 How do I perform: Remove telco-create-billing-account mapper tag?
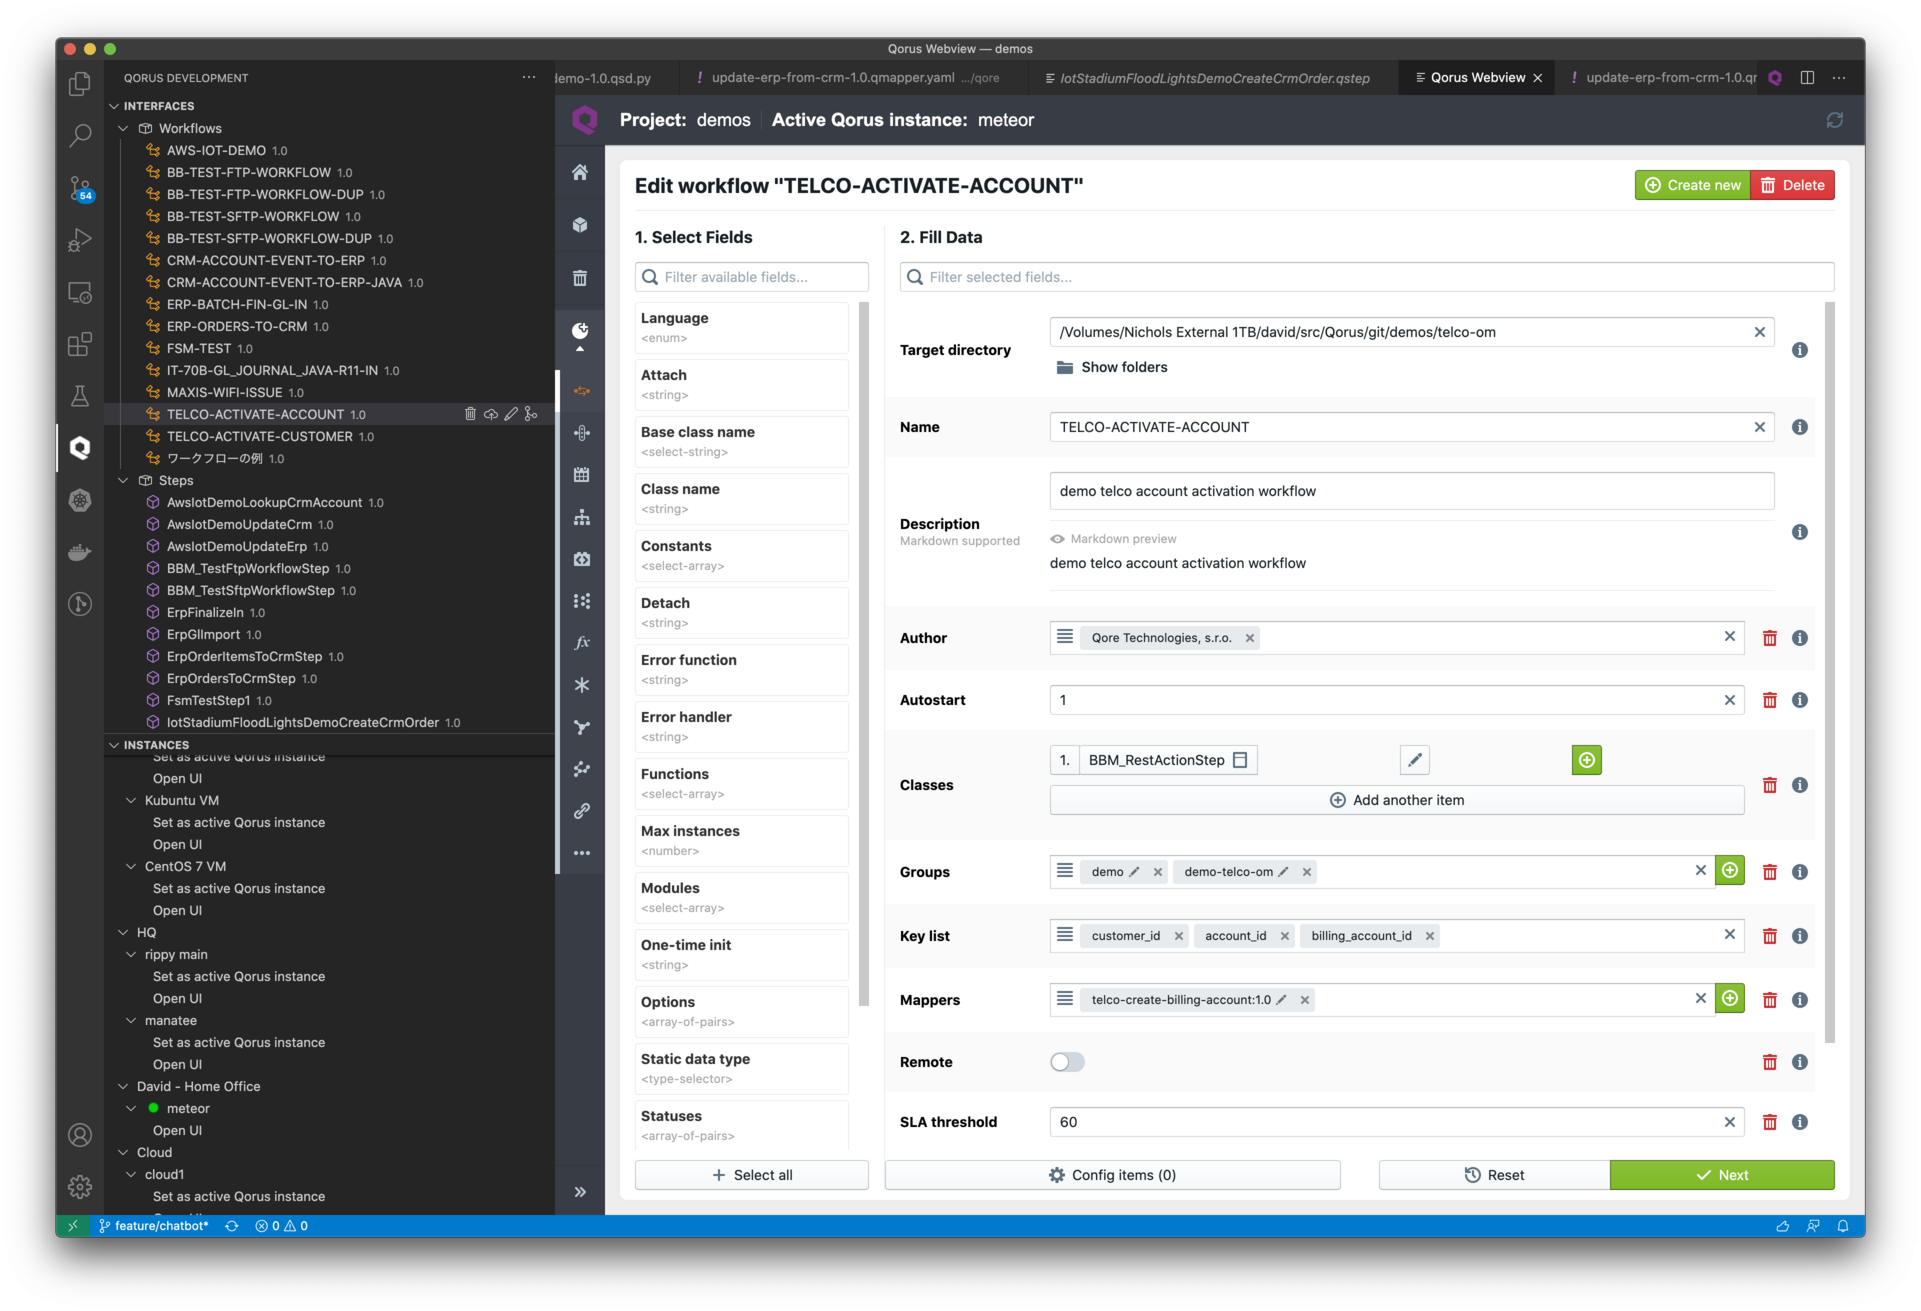click(x=1304, y=1000)
